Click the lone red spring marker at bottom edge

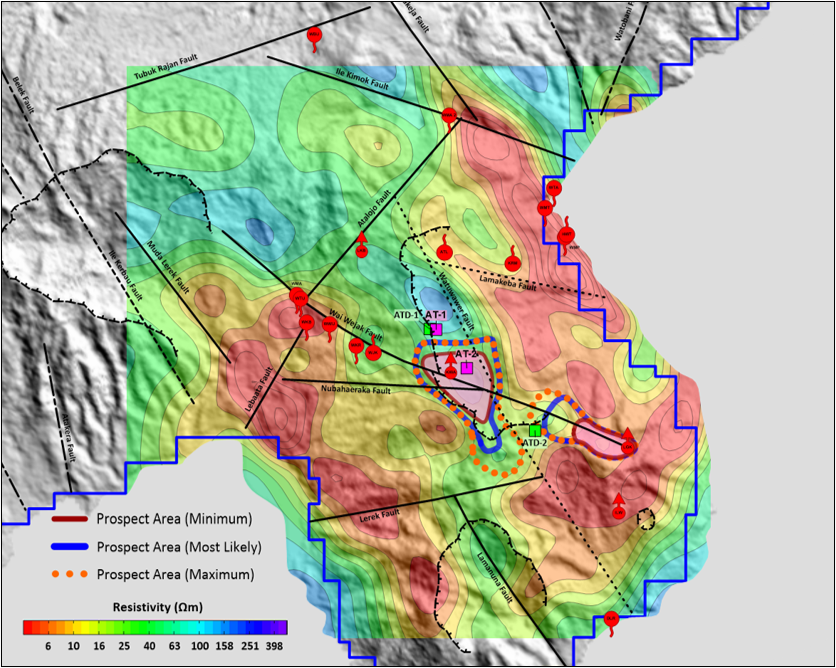[x=611, y=619]
